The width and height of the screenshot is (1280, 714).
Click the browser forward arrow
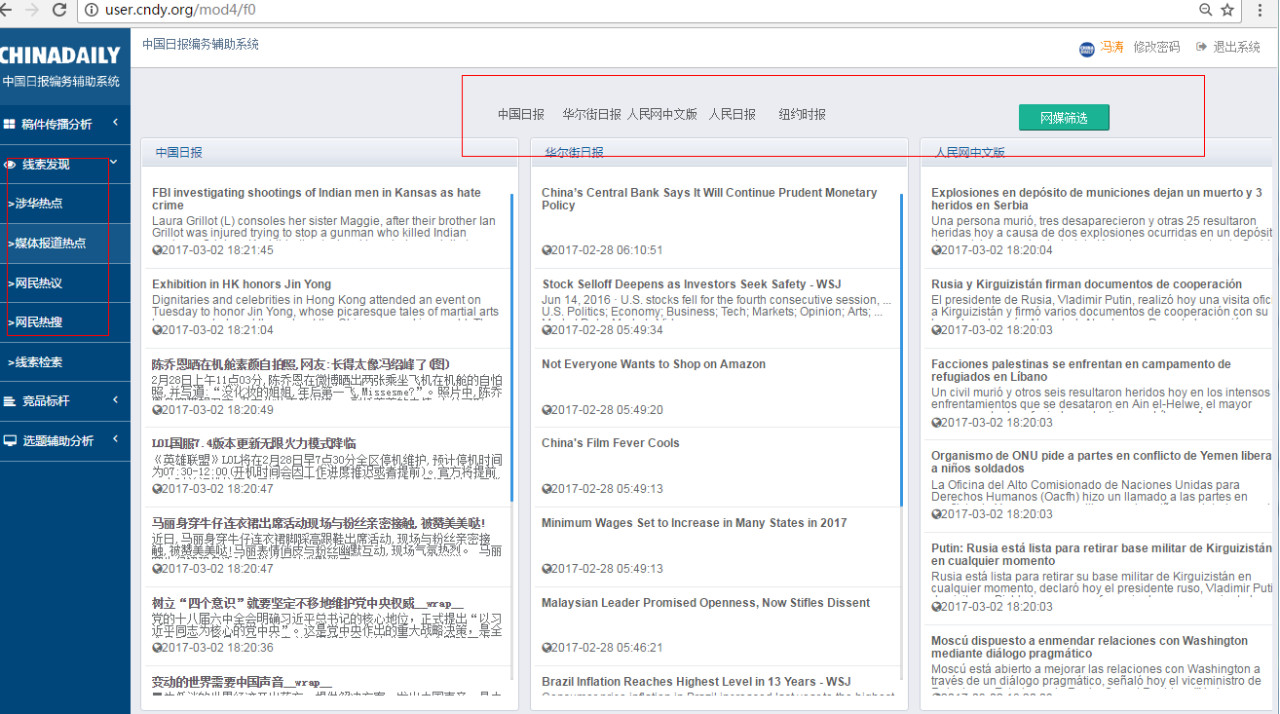30,10
